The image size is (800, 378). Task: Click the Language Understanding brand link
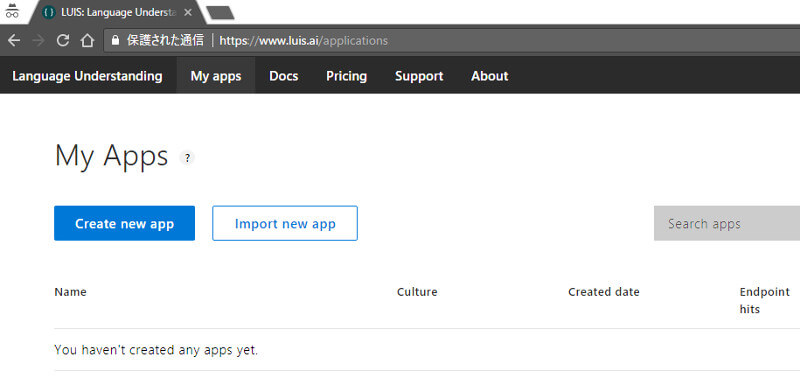click(x=87, y=76)
